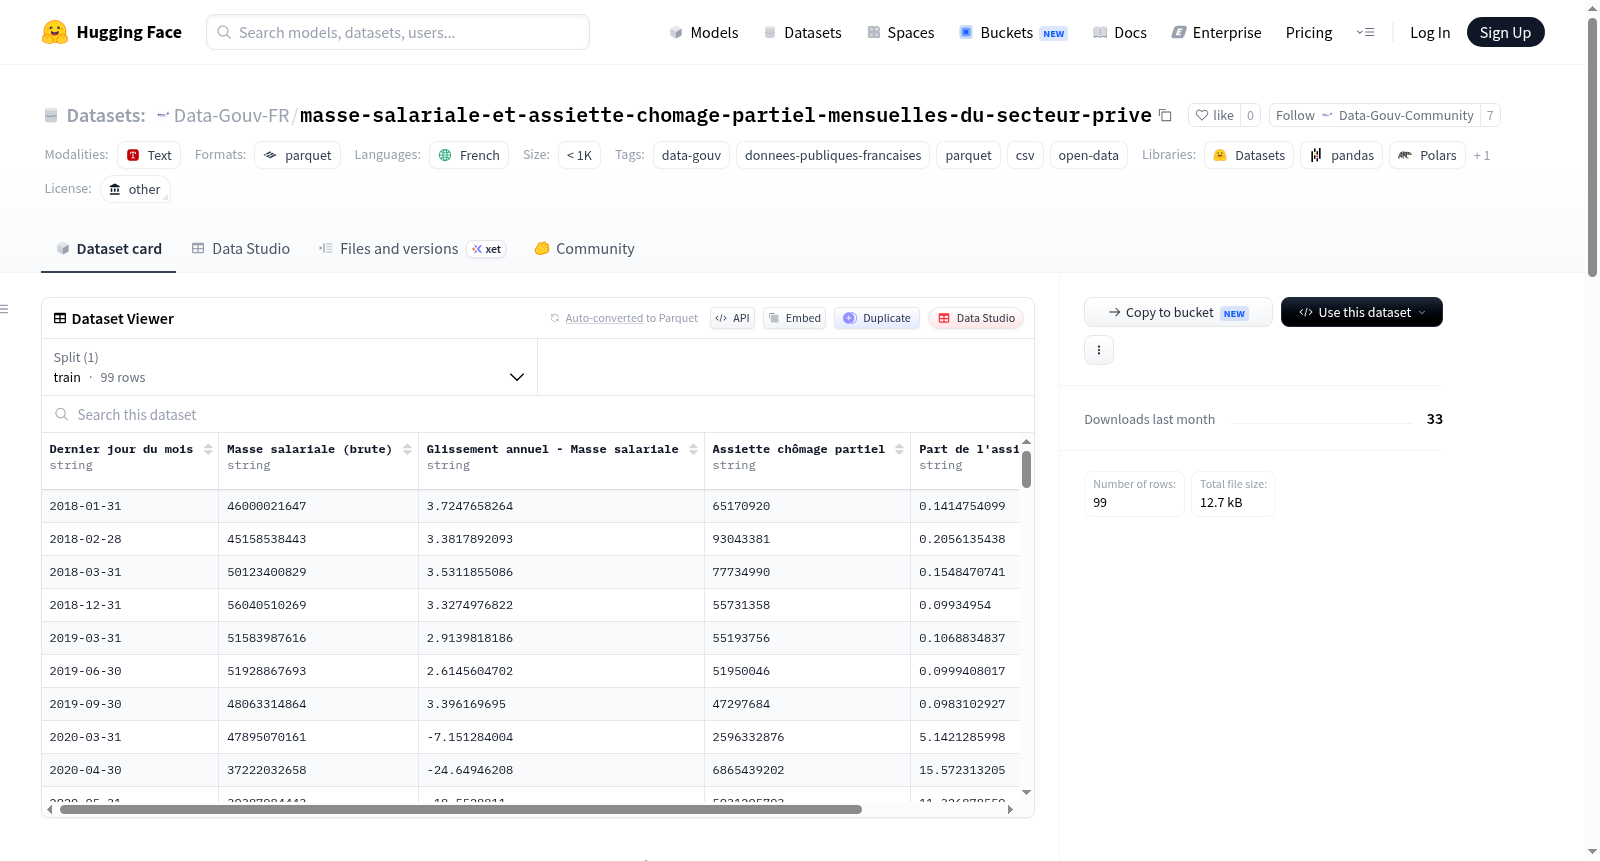Viewport: 1600px width, 861px height.
Task: Click the Embed button
Action: pos(794,318)
